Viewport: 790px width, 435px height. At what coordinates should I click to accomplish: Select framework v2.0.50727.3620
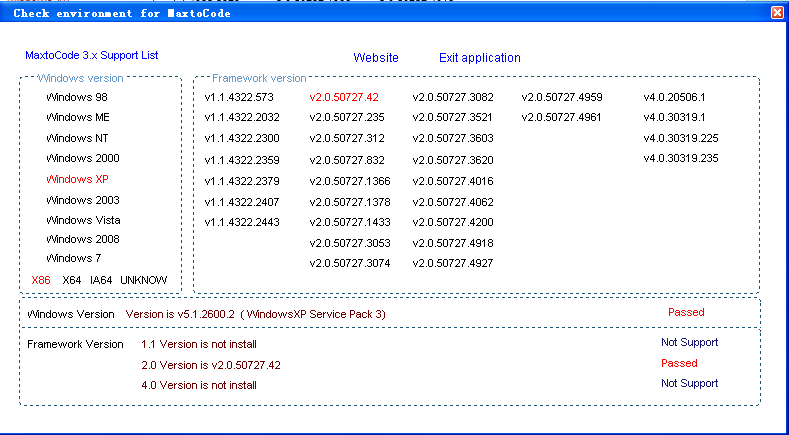point(453,160)
